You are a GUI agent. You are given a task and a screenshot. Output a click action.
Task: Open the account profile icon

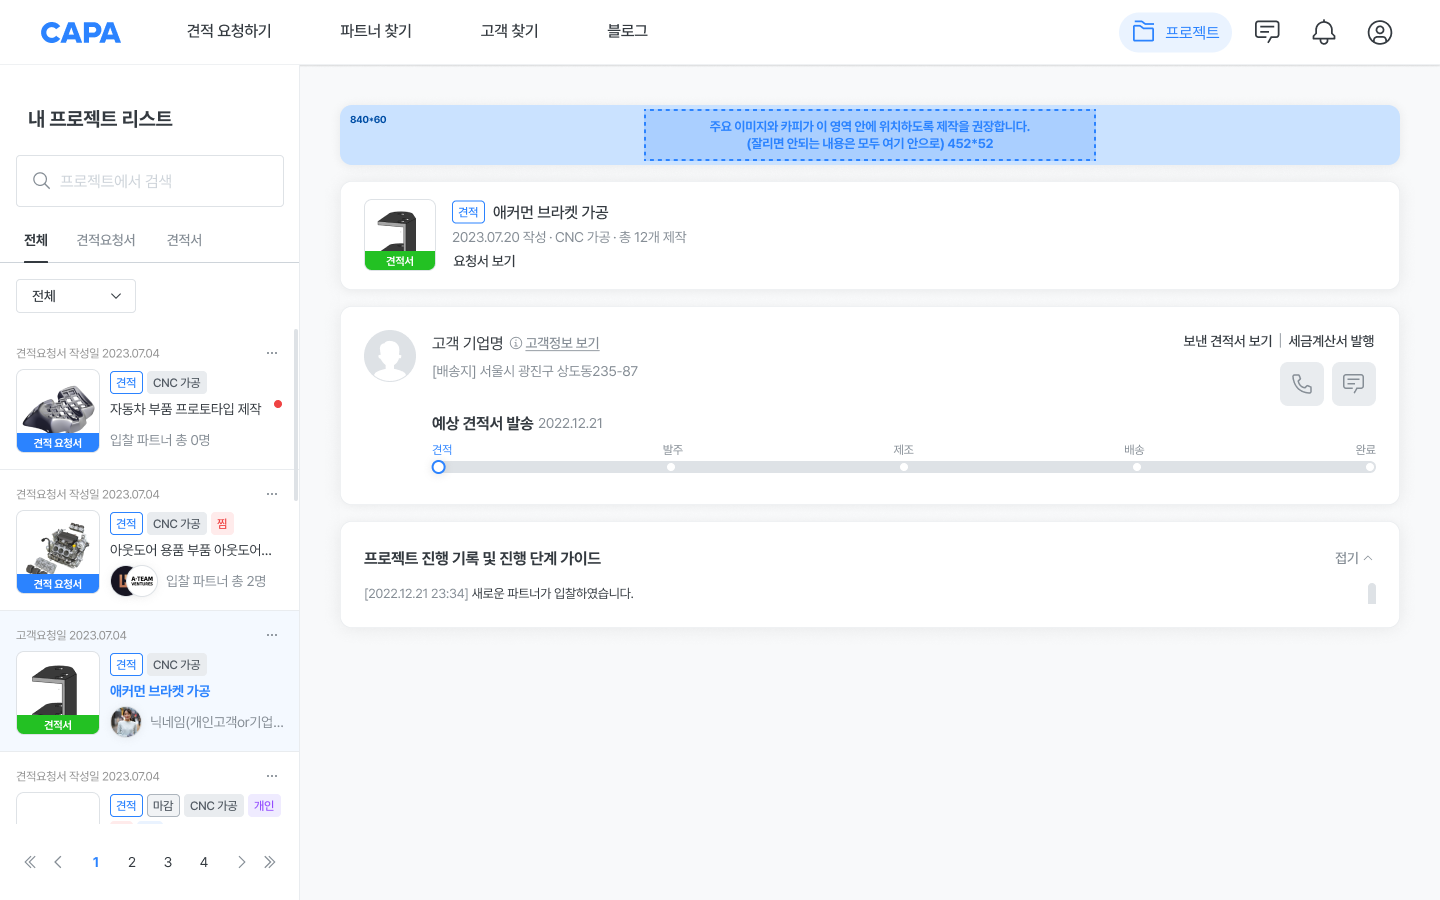pyautogui.click(x=1380, y=32)
